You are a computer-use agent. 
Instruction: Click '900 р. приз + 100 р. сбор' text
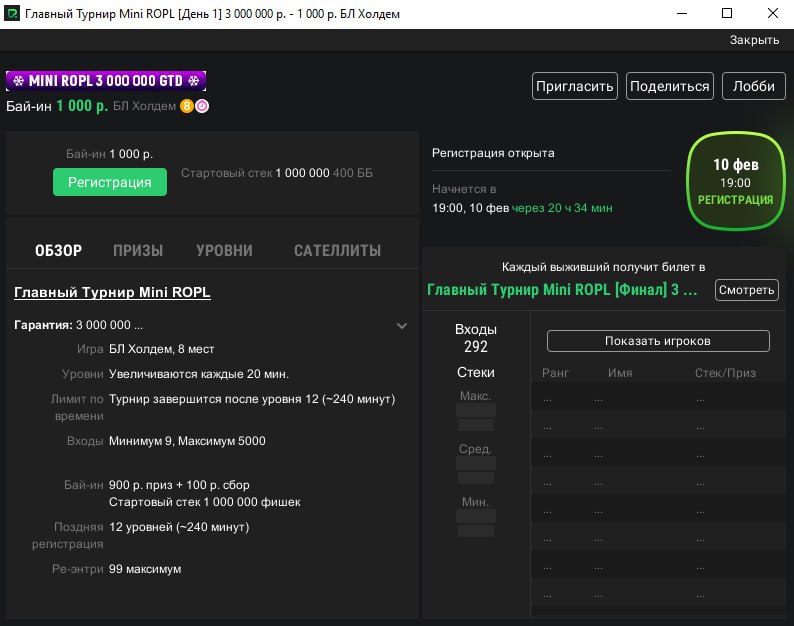tap(179, 485)
